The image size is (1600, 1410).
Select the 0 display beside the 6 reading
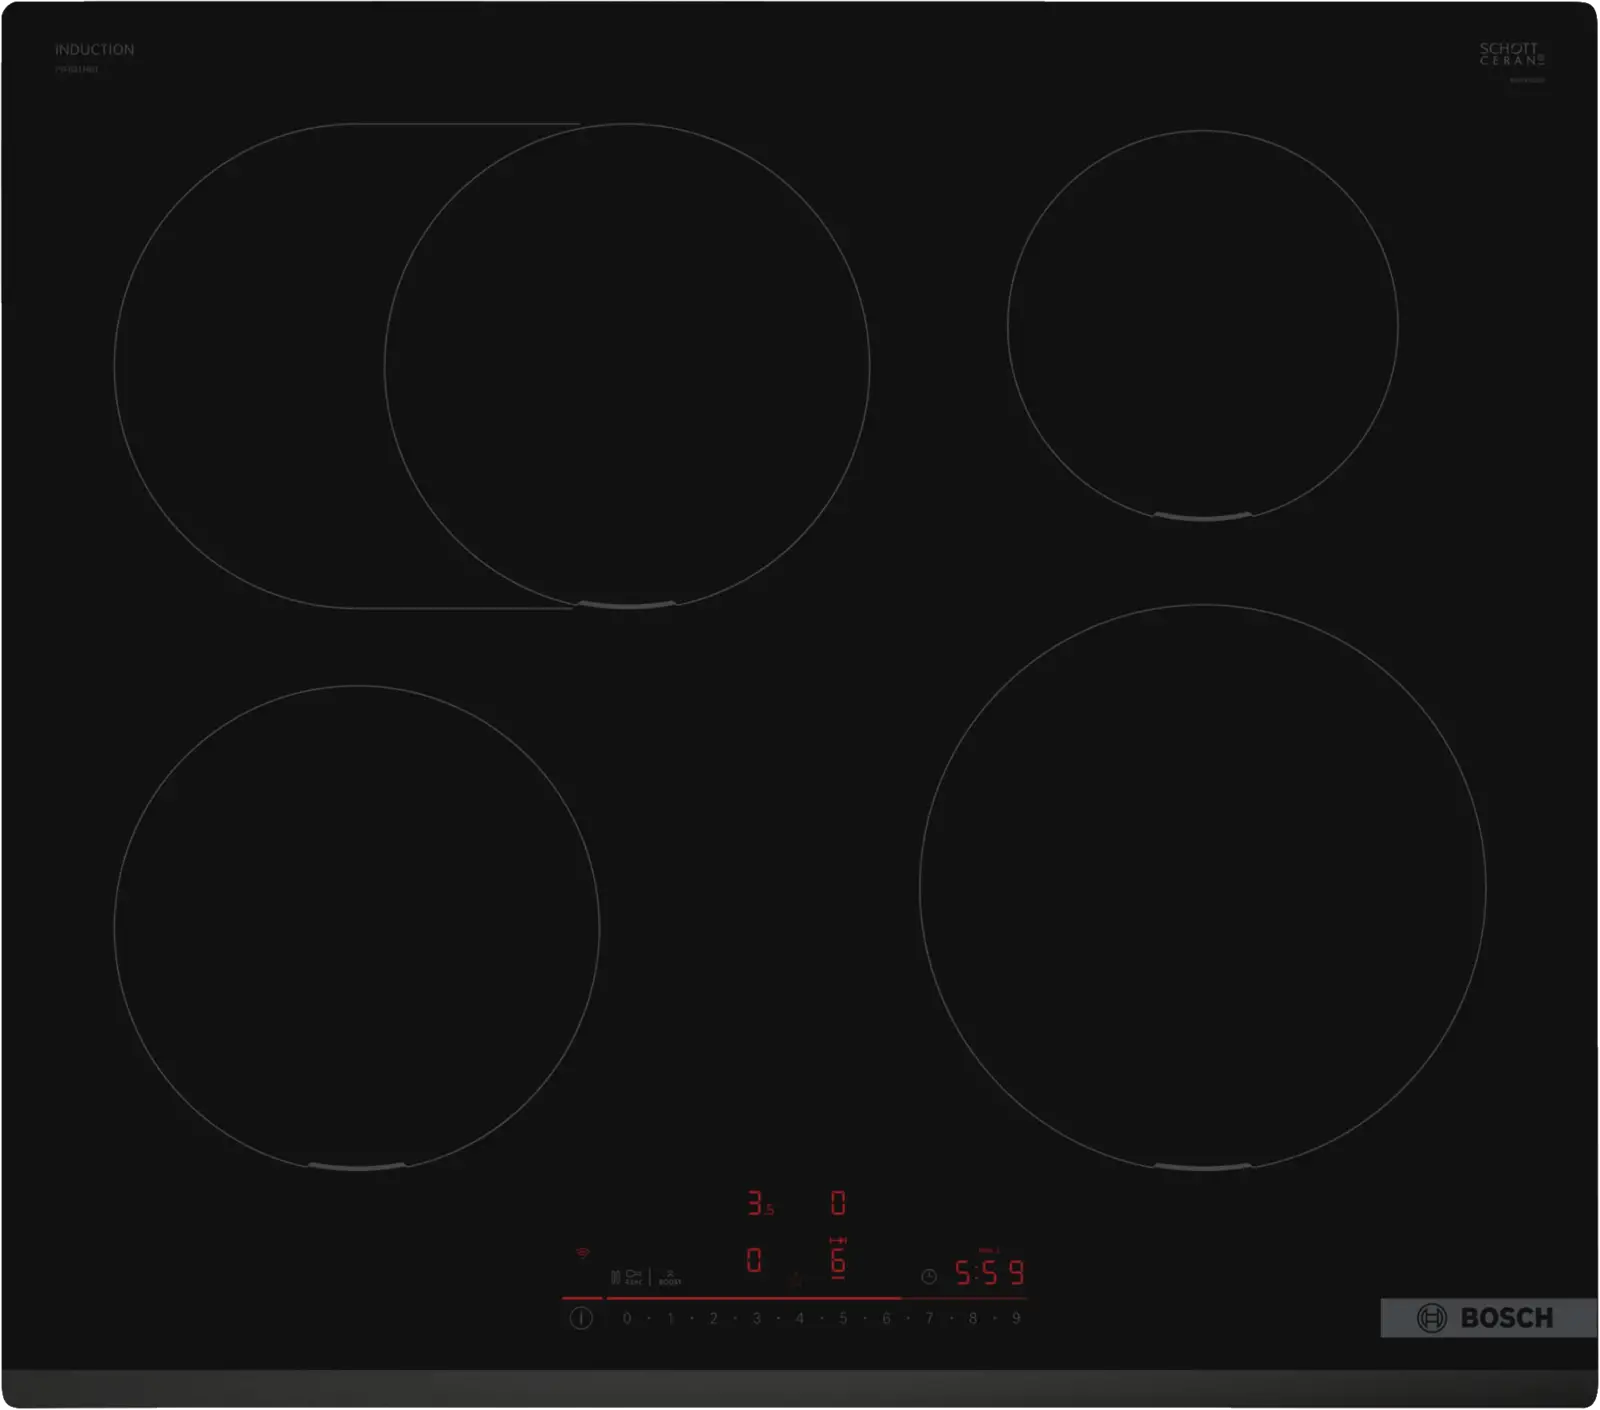click(x=754, y=1260)
